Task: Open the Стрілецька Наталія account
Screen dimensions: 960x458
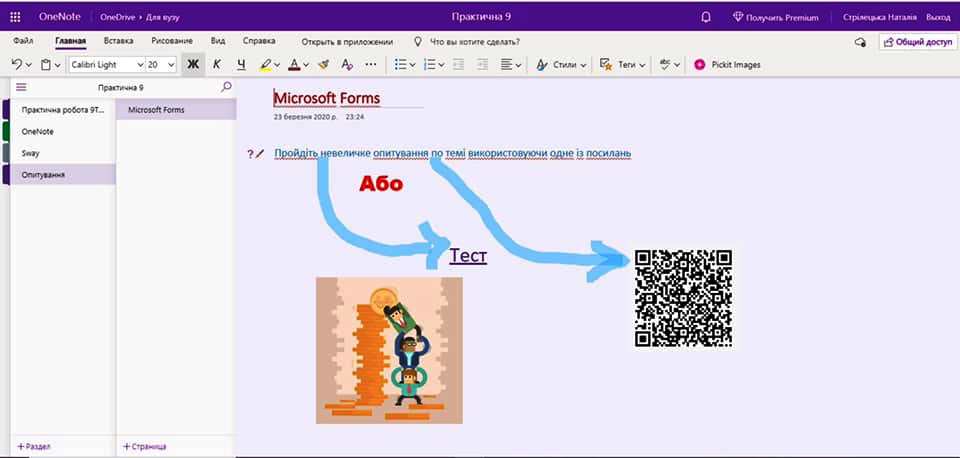Action: (x=880, y=17)
